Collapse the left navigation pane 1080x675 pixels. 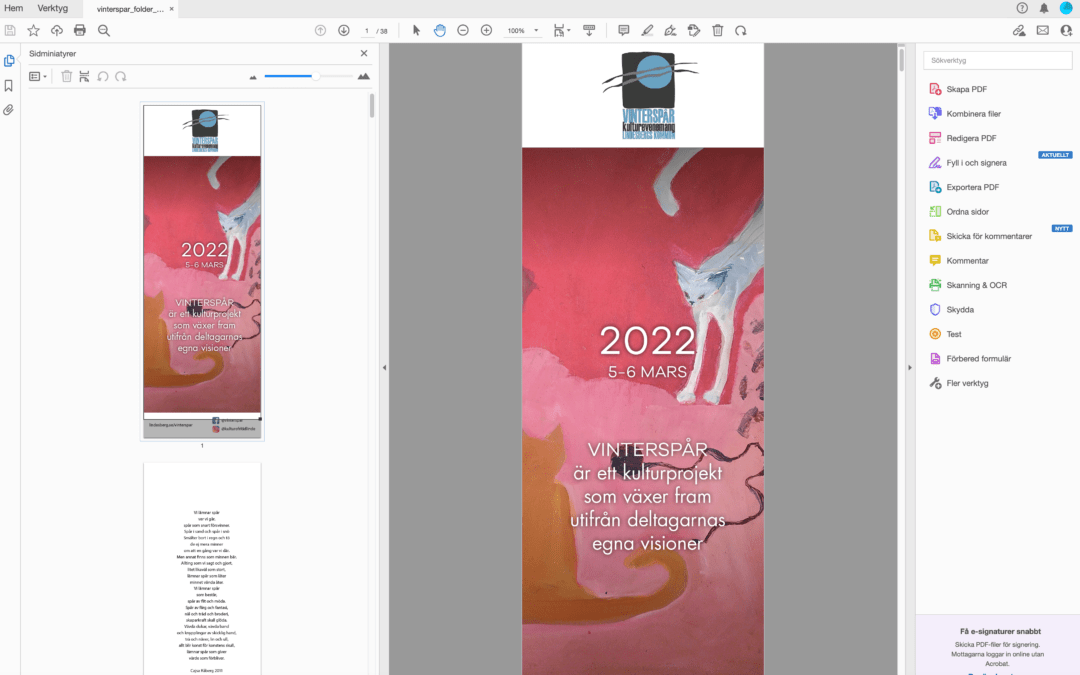[x=384, y=368]
